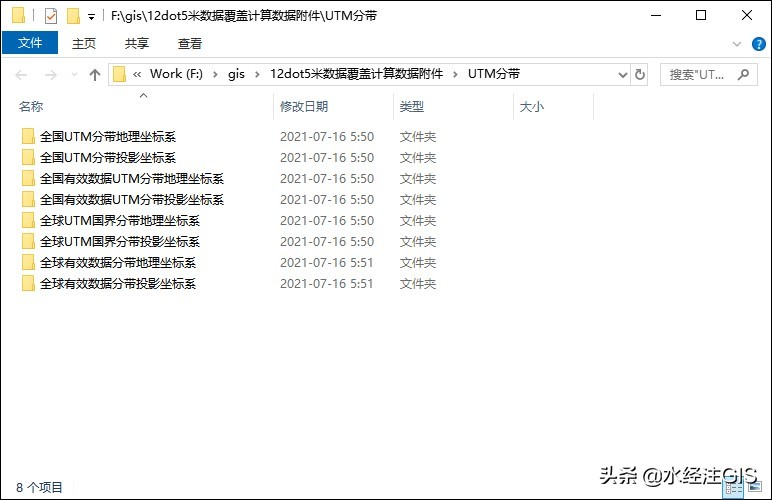Expand the chevron after Work (F:)

click(x=215, y=74)
